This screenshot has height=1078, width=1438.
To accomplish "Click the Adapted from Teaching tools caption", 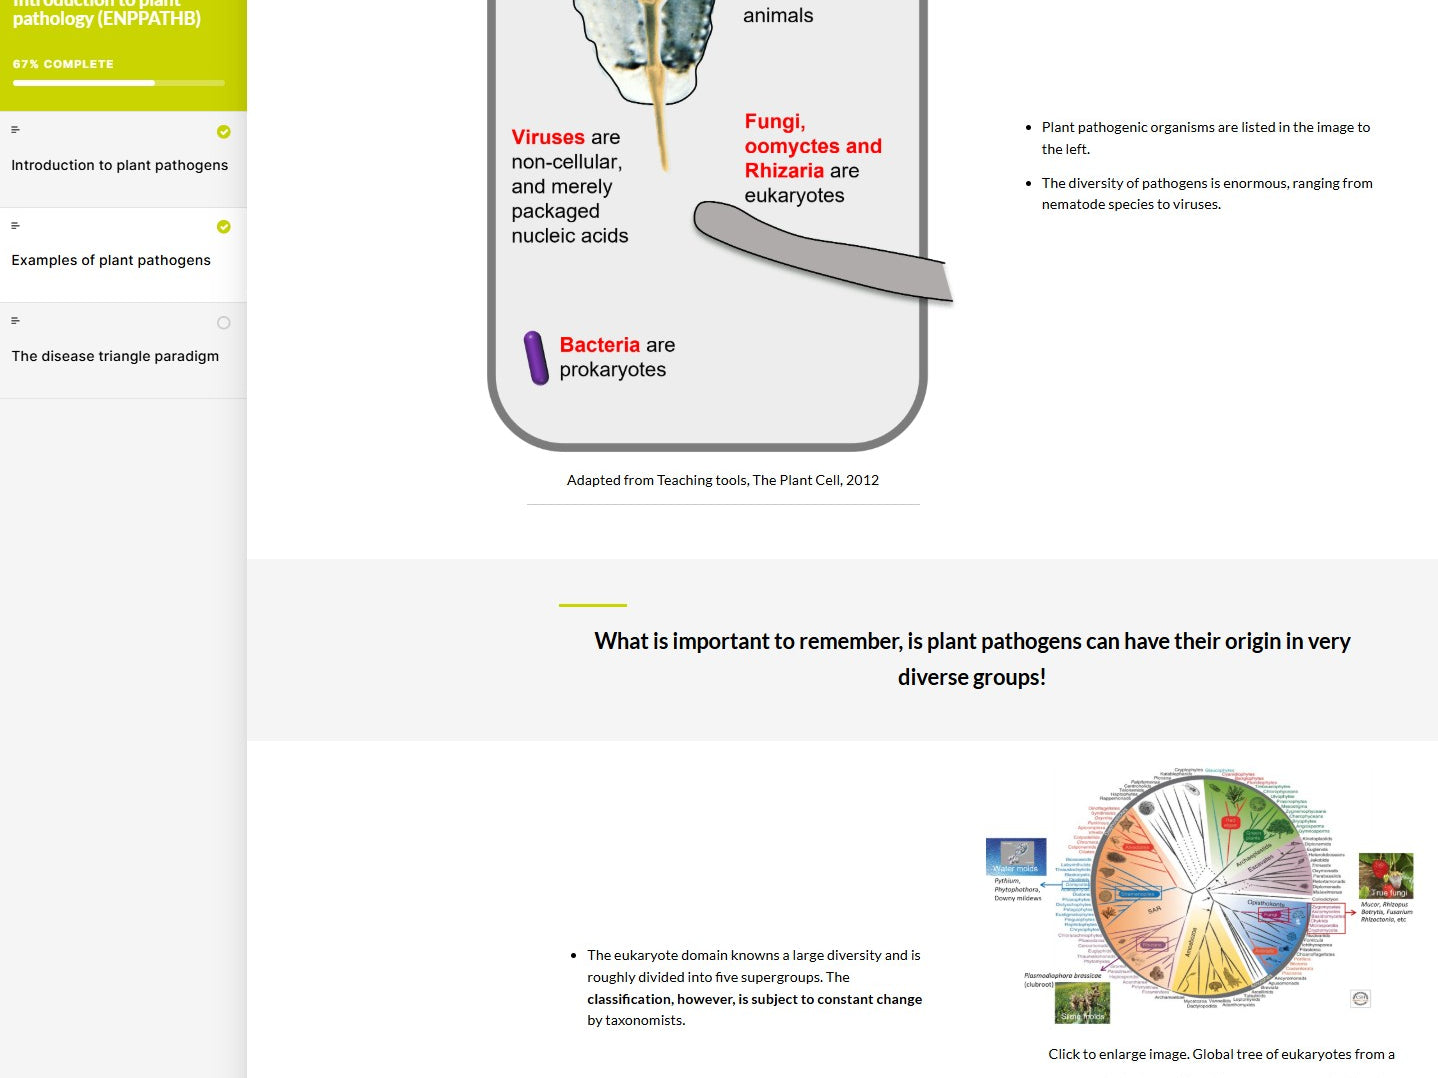I will pyautogui.click(x=723, y=480).
